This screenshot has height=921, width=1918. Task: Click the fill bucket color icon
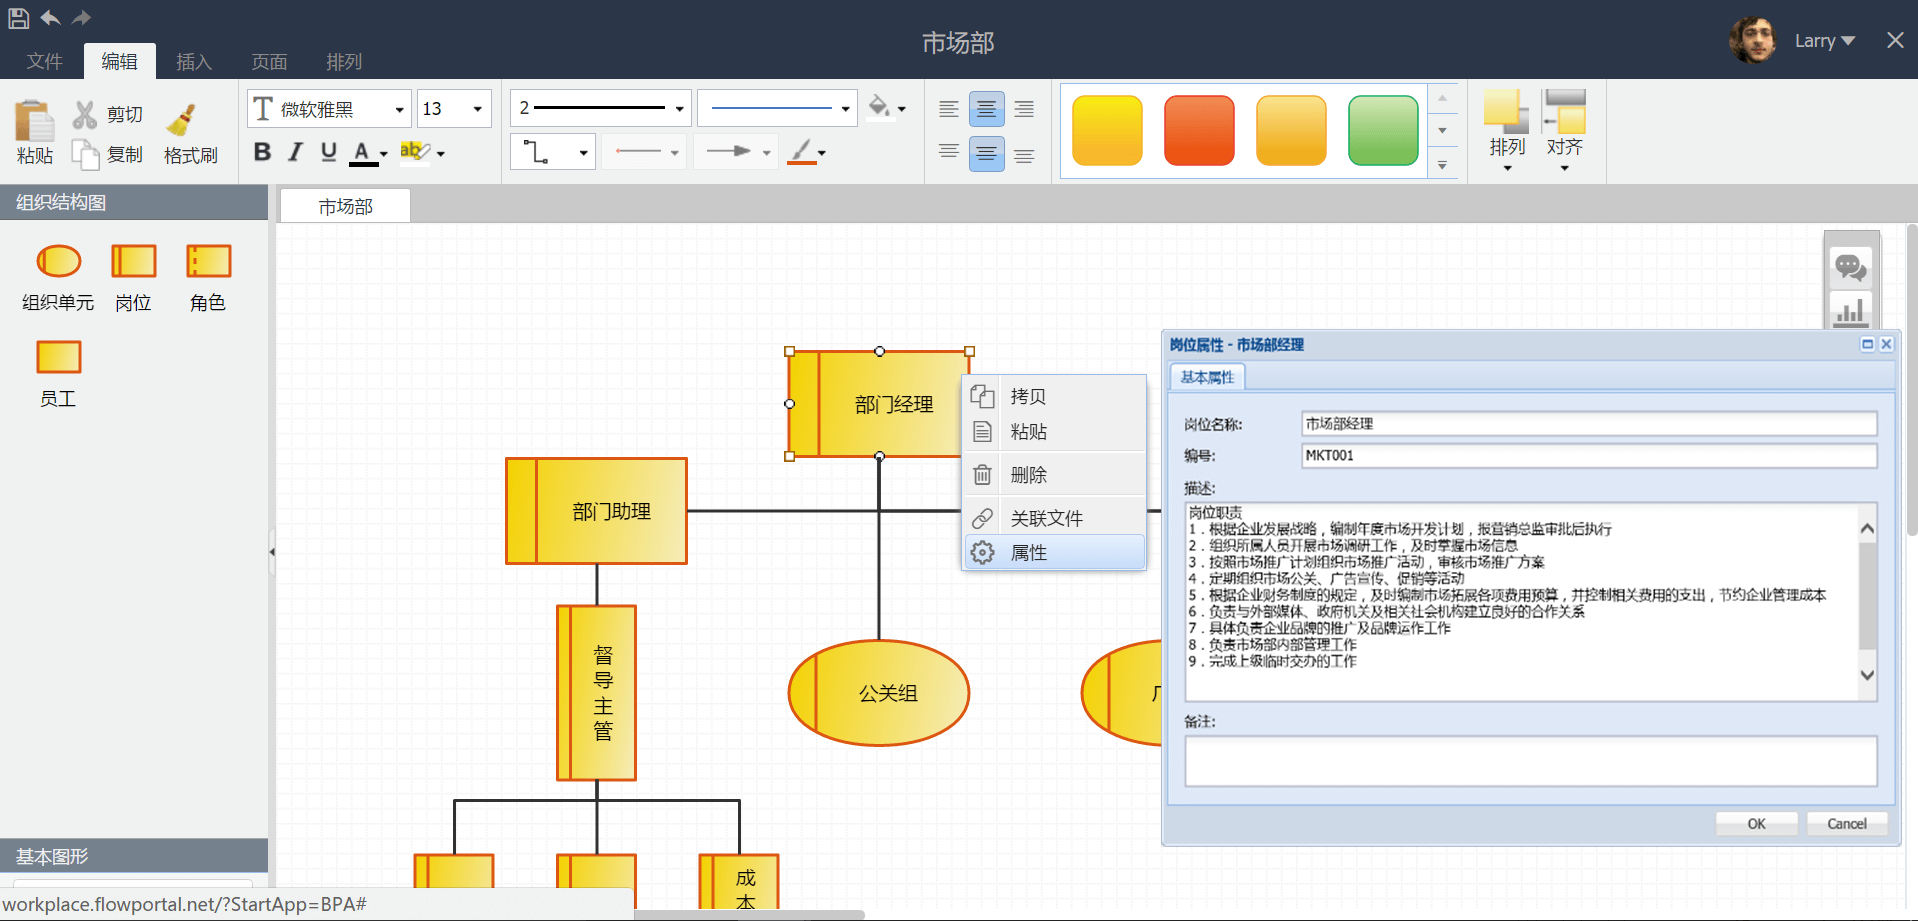(879, 106)
